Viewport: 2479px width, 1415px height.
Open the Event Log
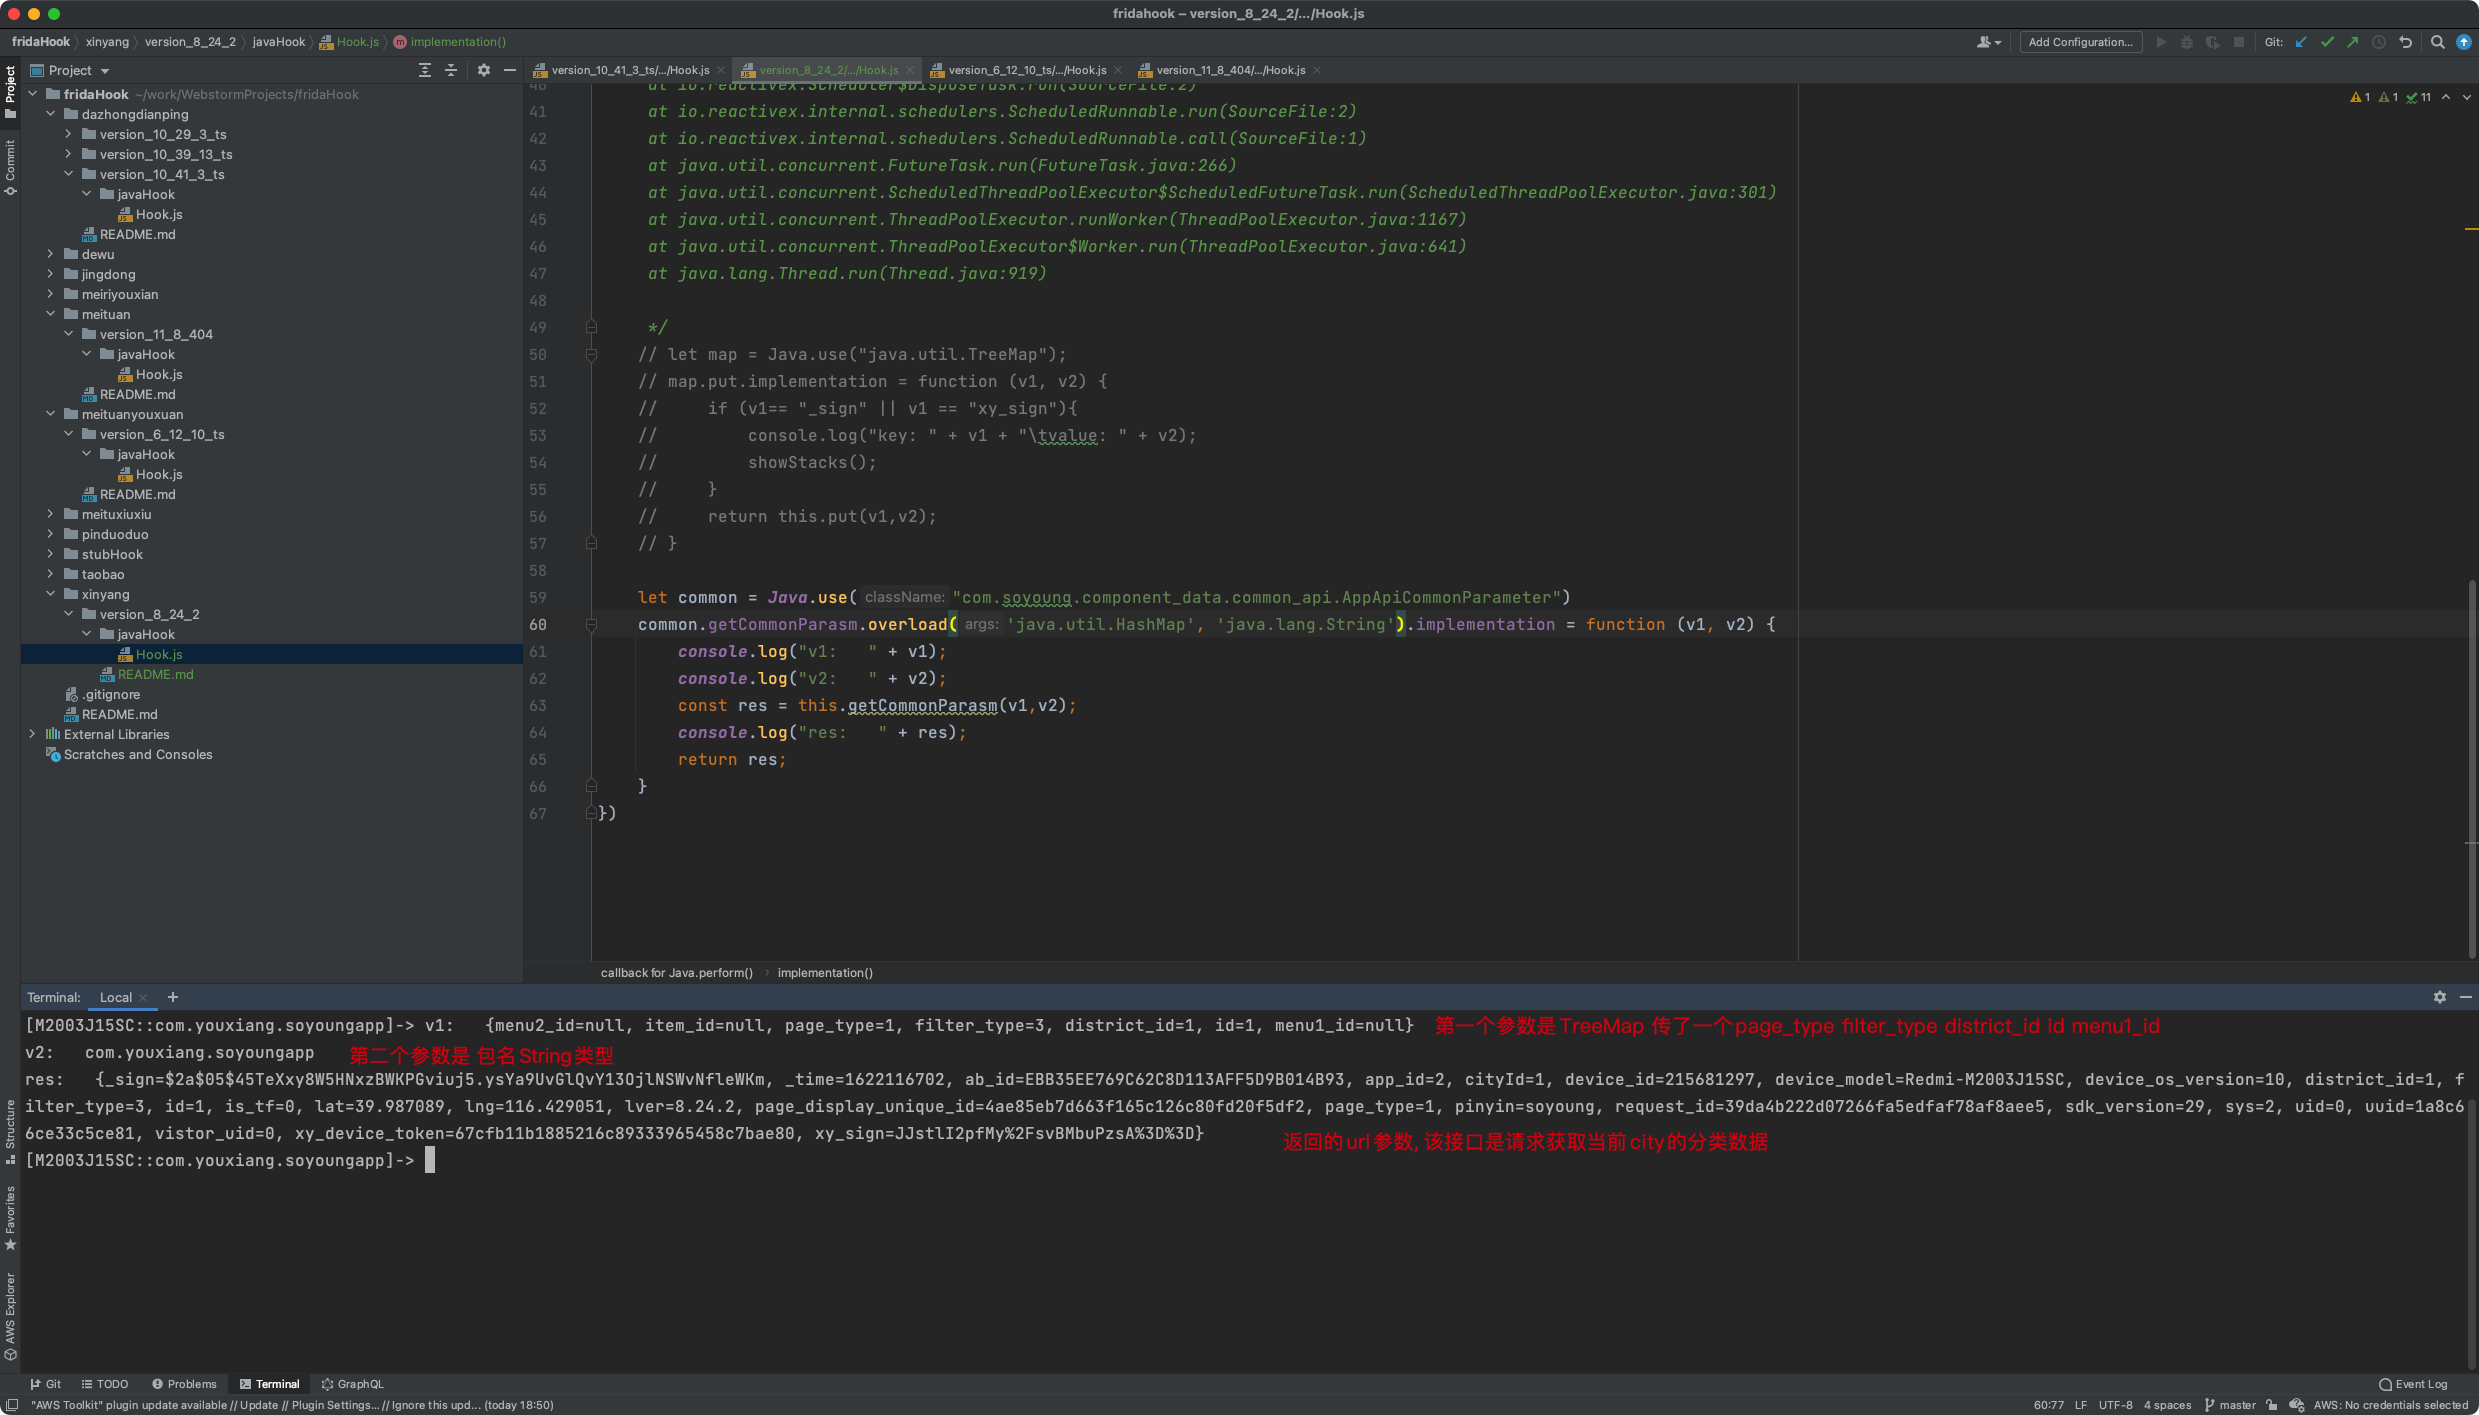point(2413,1384)
